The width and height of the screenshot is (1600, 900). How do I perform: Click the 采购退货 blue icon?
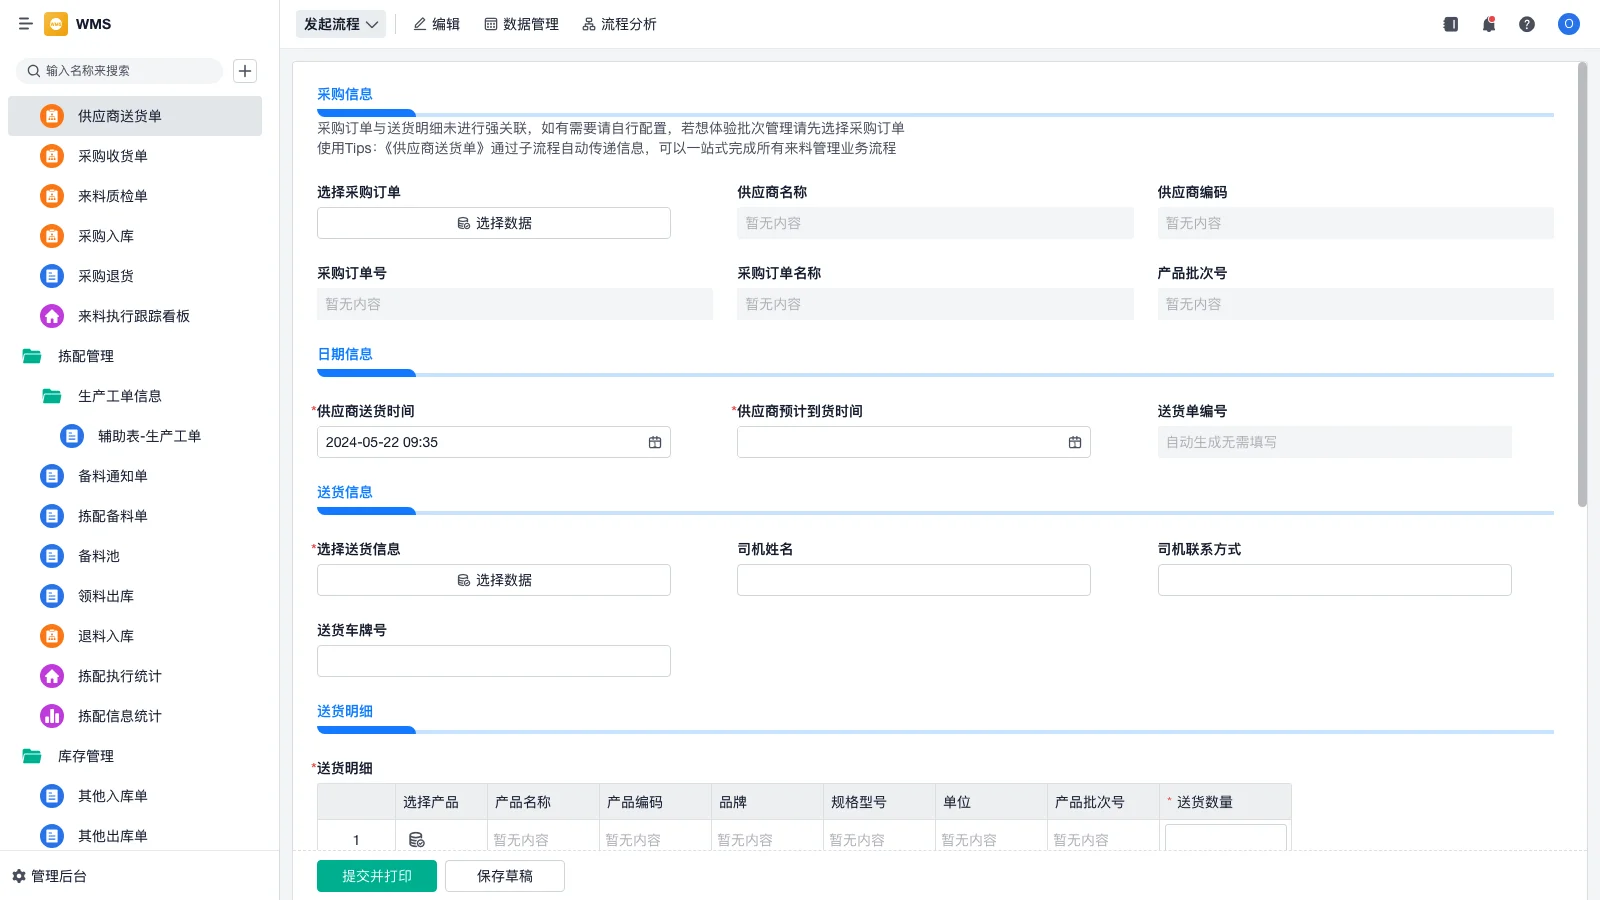click(52, 276)
